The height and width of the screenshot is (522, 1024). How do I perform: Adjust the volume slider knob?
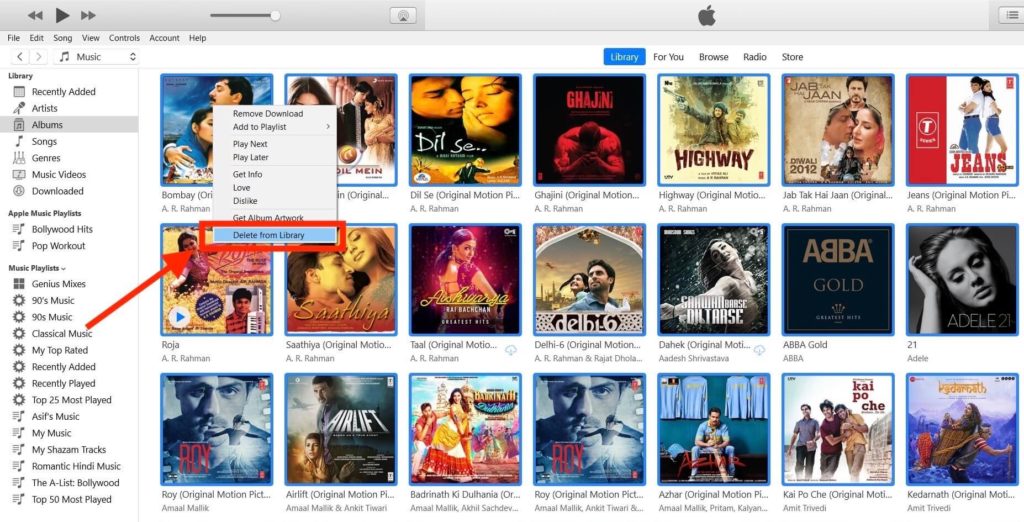point(275,15)
